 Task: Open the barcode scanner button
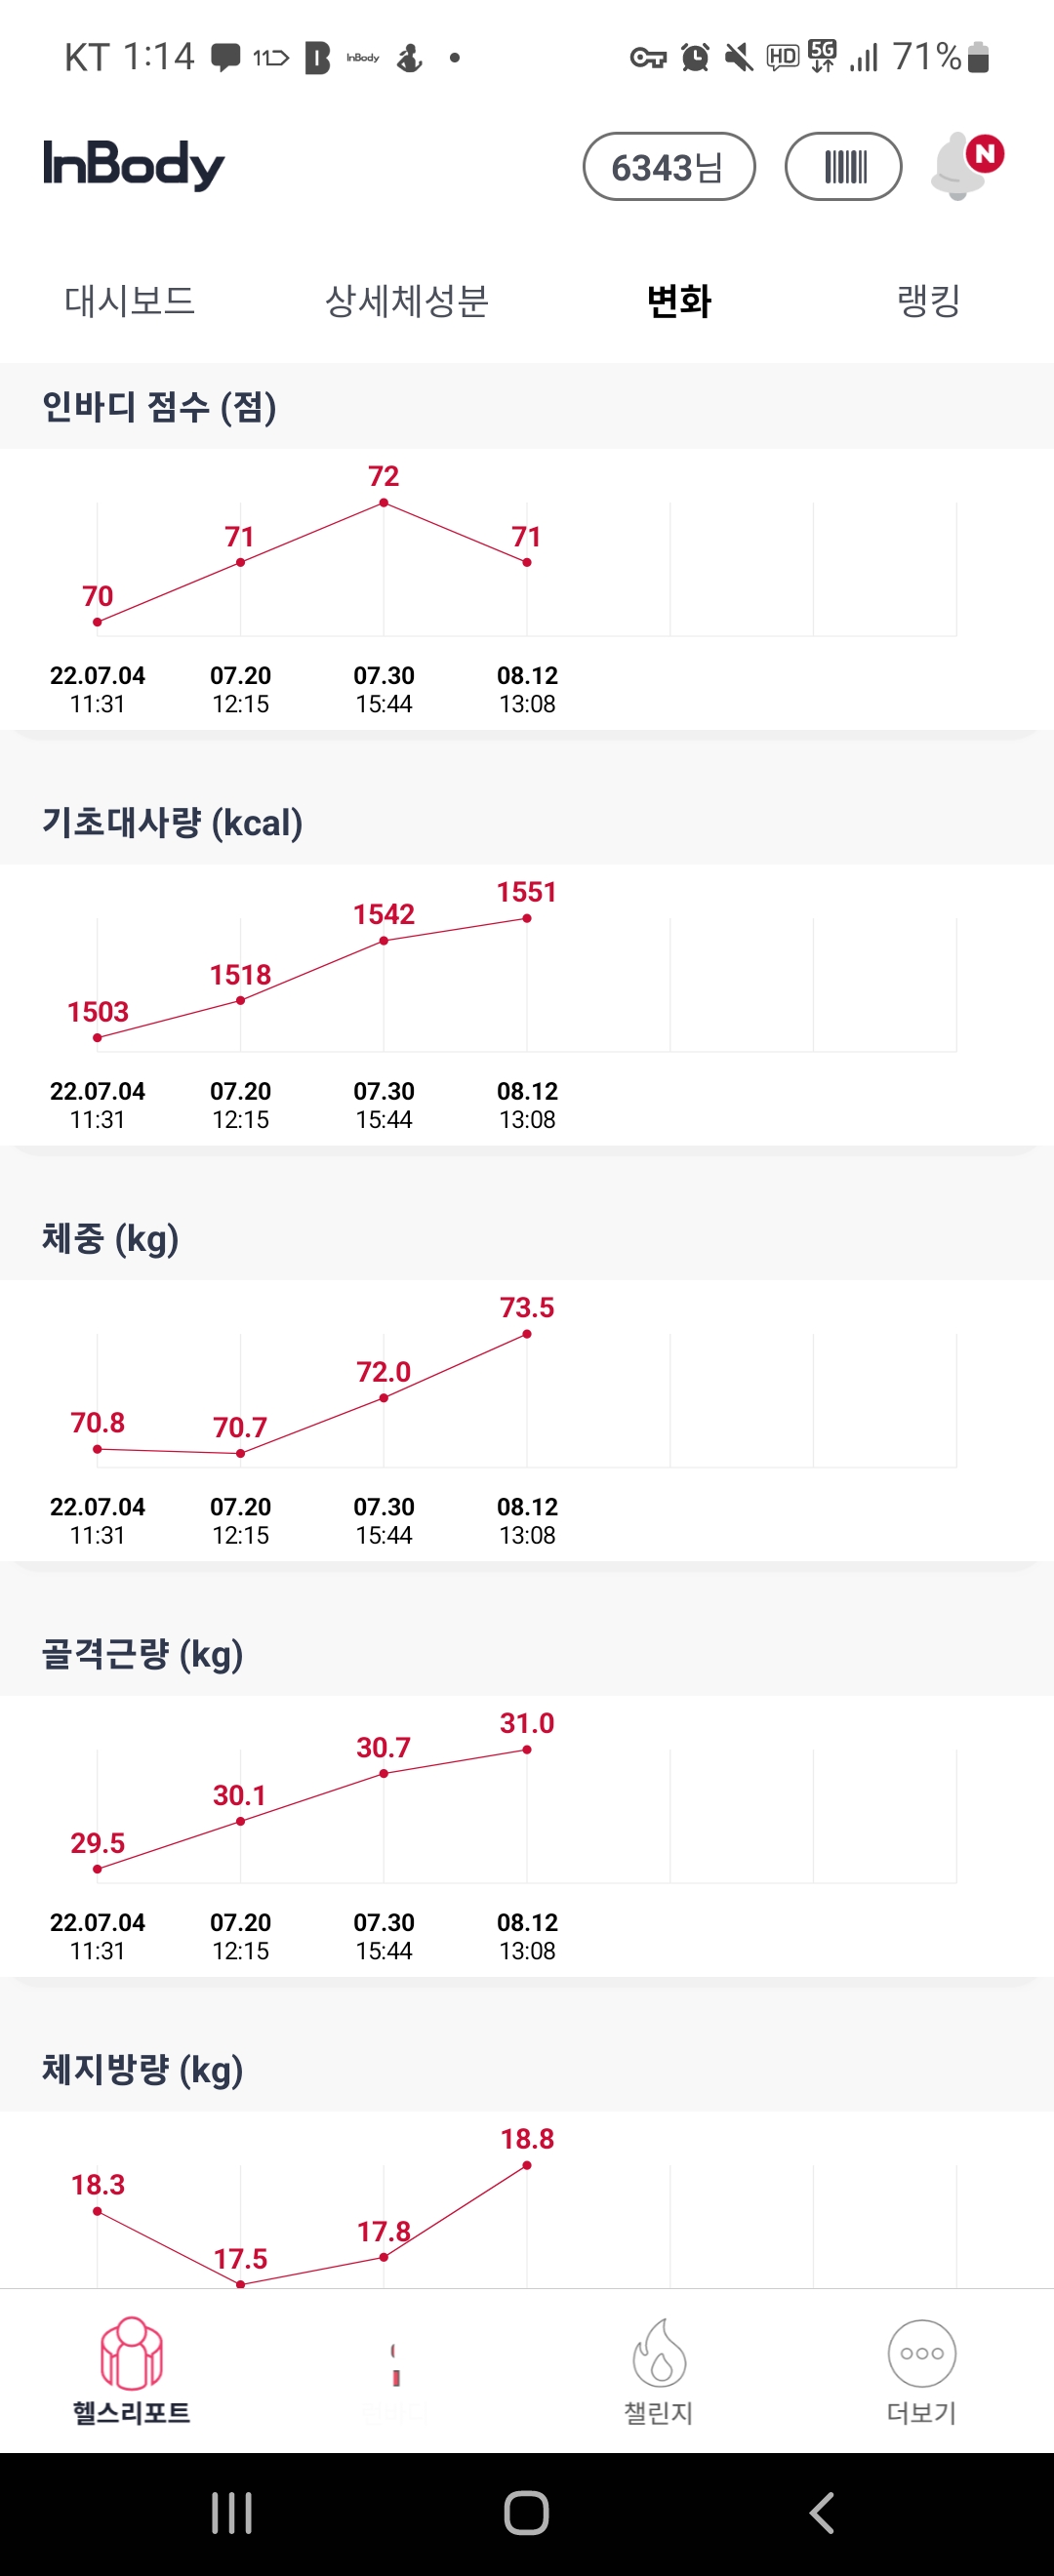843,166
